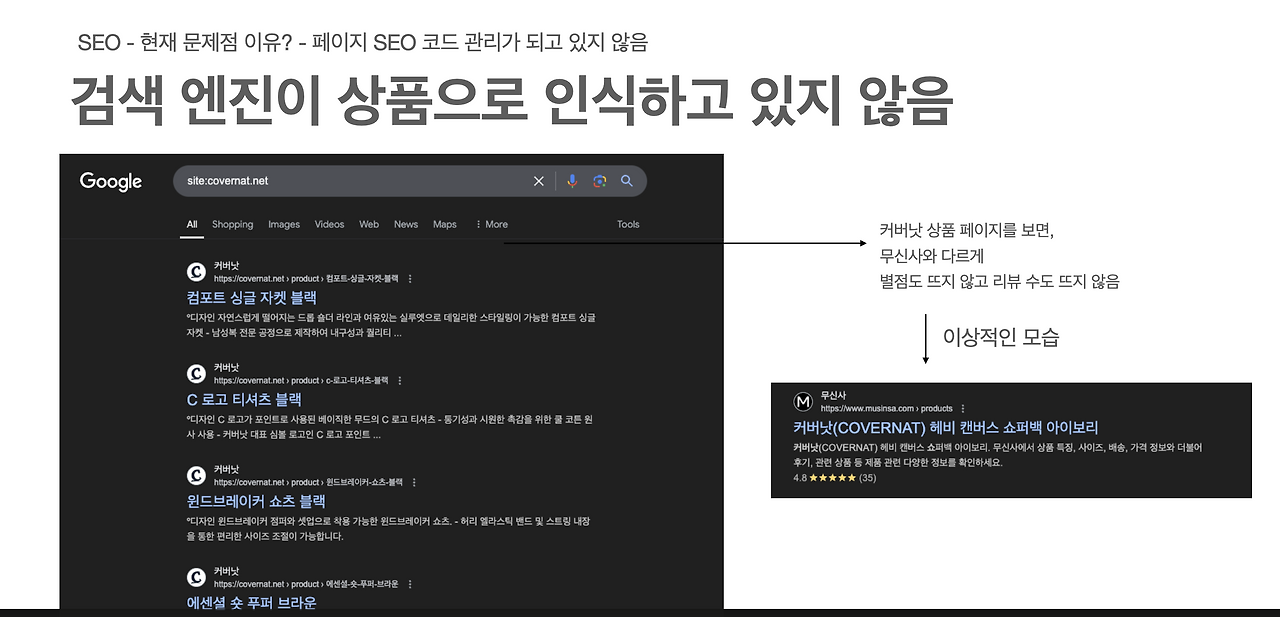Click the 커버낫 favicon of C 로고 티셔츠 result
Image resolution: width=1280 pixels, height=617 pixels.
(196, 373)
